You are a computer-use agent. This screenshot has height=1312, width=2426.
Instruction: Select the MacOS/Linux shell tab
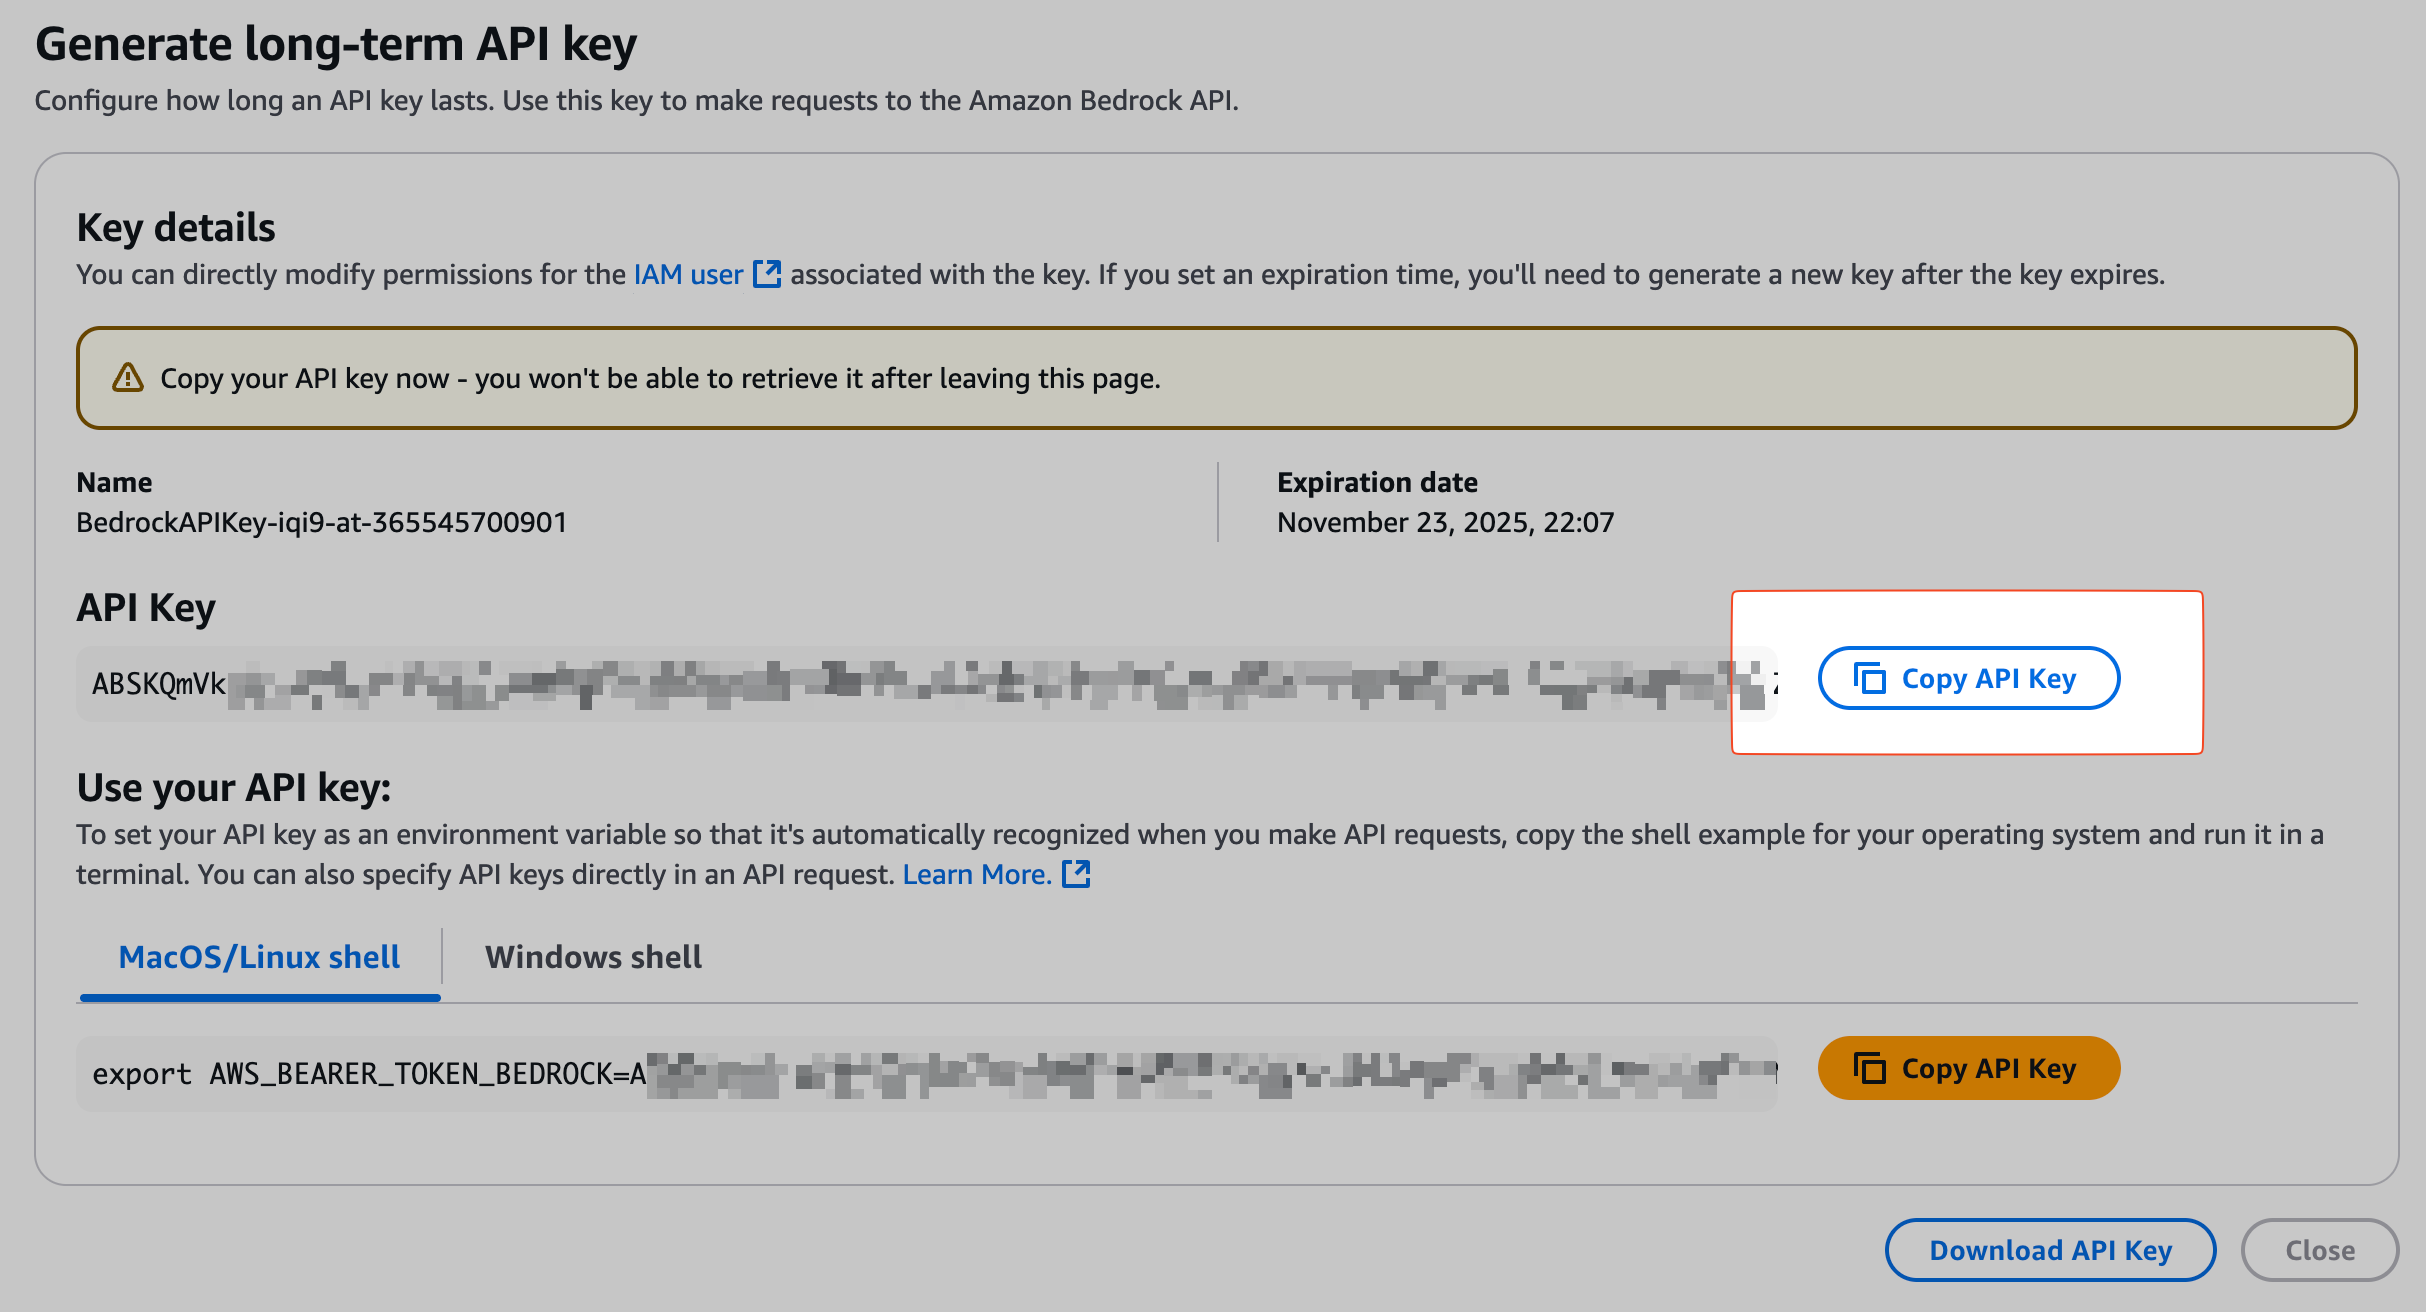pyautogui.click(x=260, y=956)
